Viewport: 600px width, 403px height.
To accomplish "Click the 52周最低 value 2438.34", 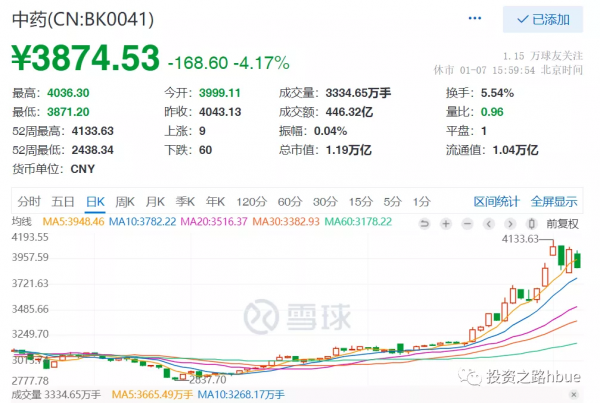I will (x=93, y=150).
